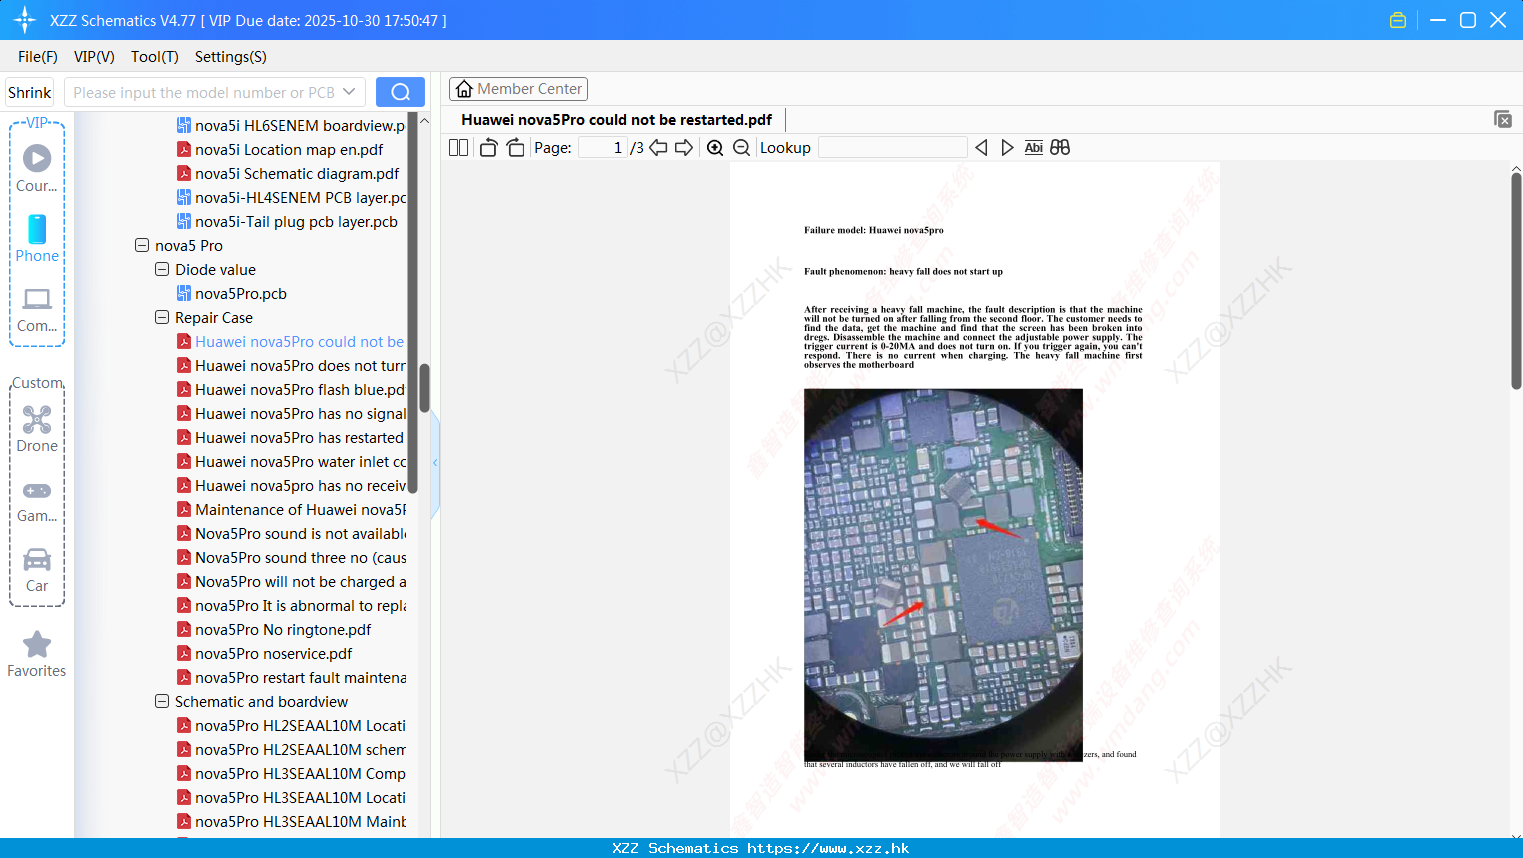Image resolution: width=1523 pixels, height=858 pixels.
Task: Click the Page number field
Action: pos(602,147)
